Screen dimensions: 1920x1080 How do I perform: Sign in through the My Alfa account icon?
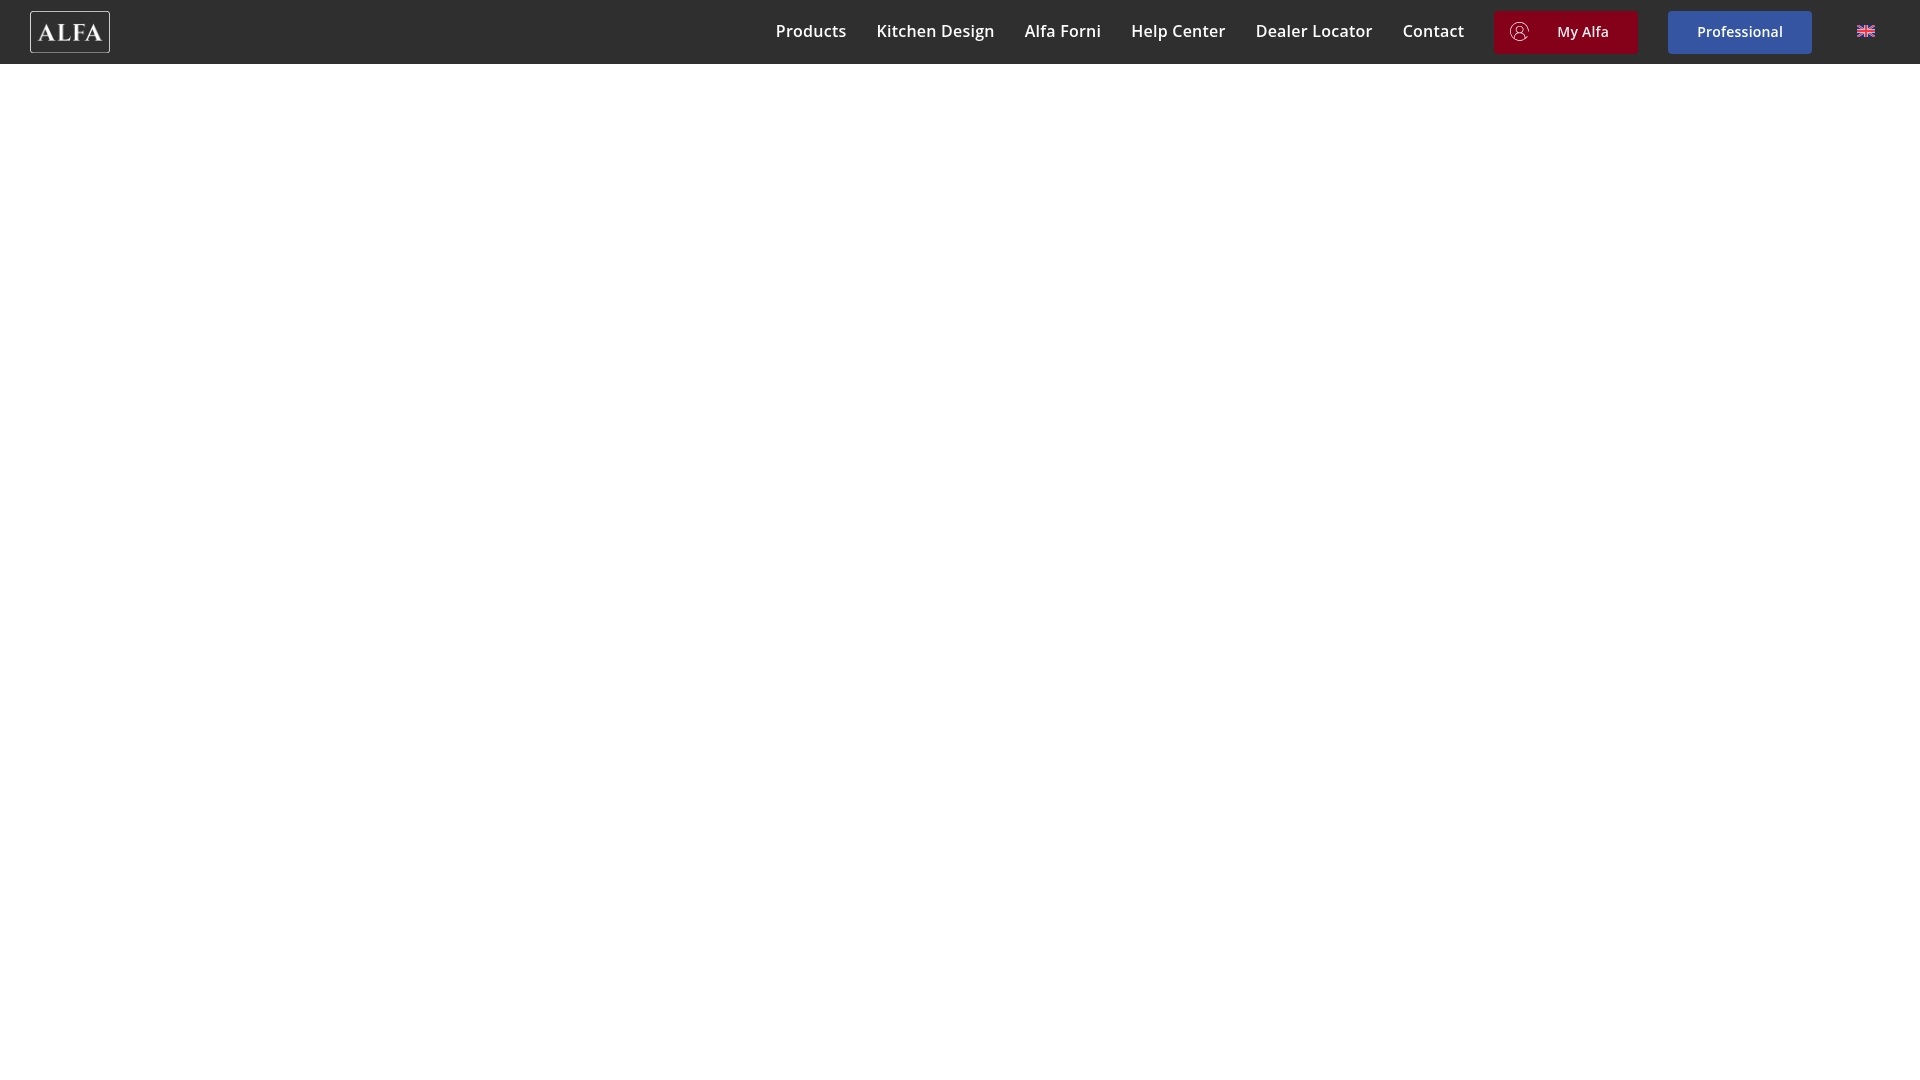tap(1519, 32)
